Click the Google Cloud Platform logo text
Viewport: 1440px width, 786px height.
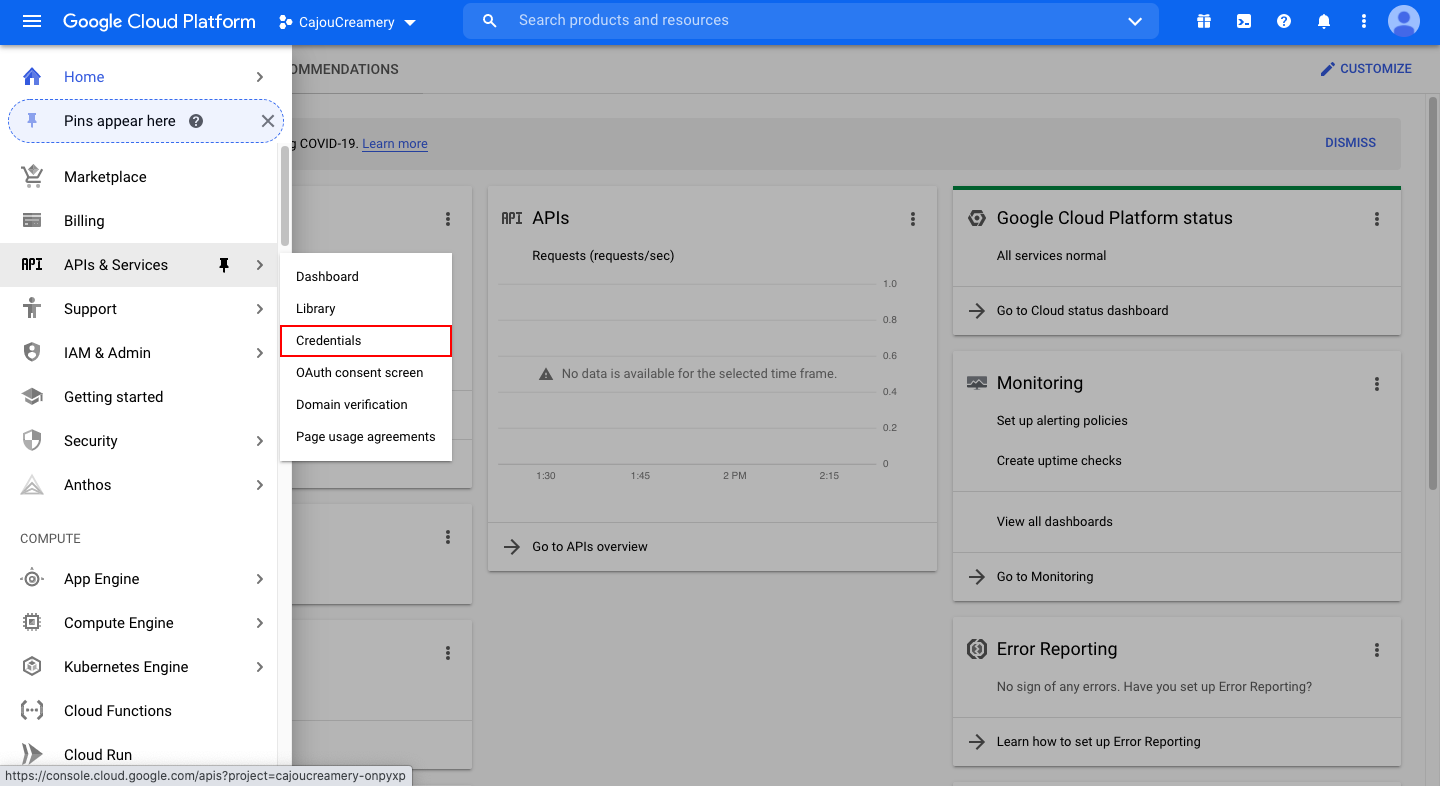[159, 21]
